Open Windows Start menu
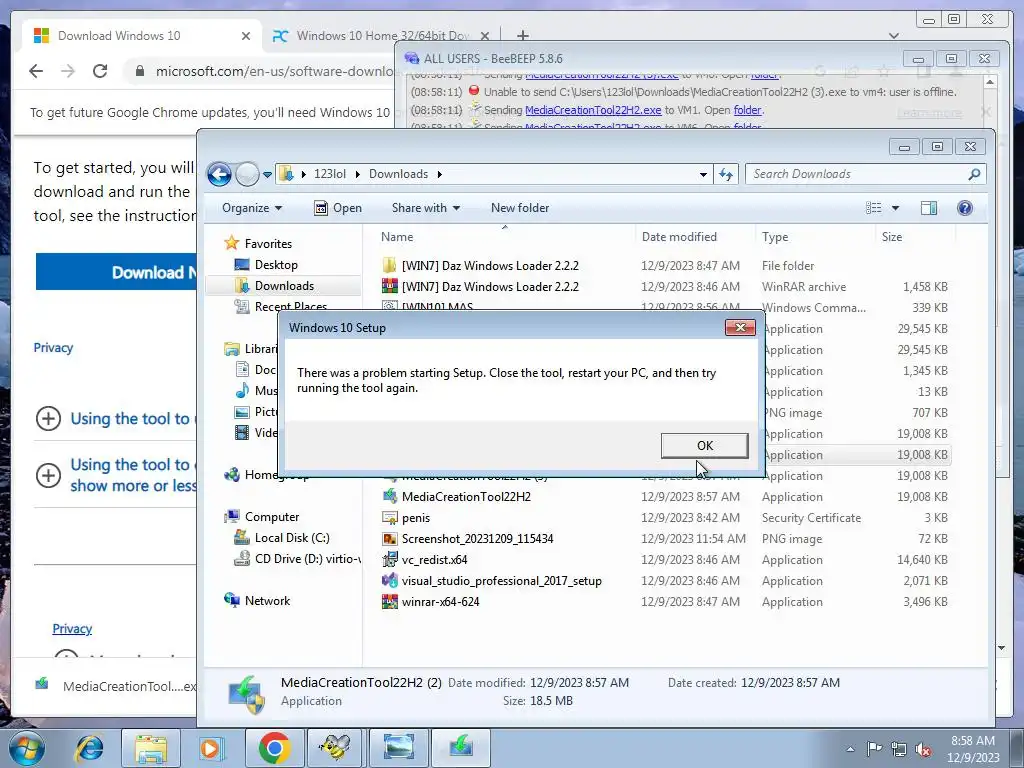 (x=26, y=748)
